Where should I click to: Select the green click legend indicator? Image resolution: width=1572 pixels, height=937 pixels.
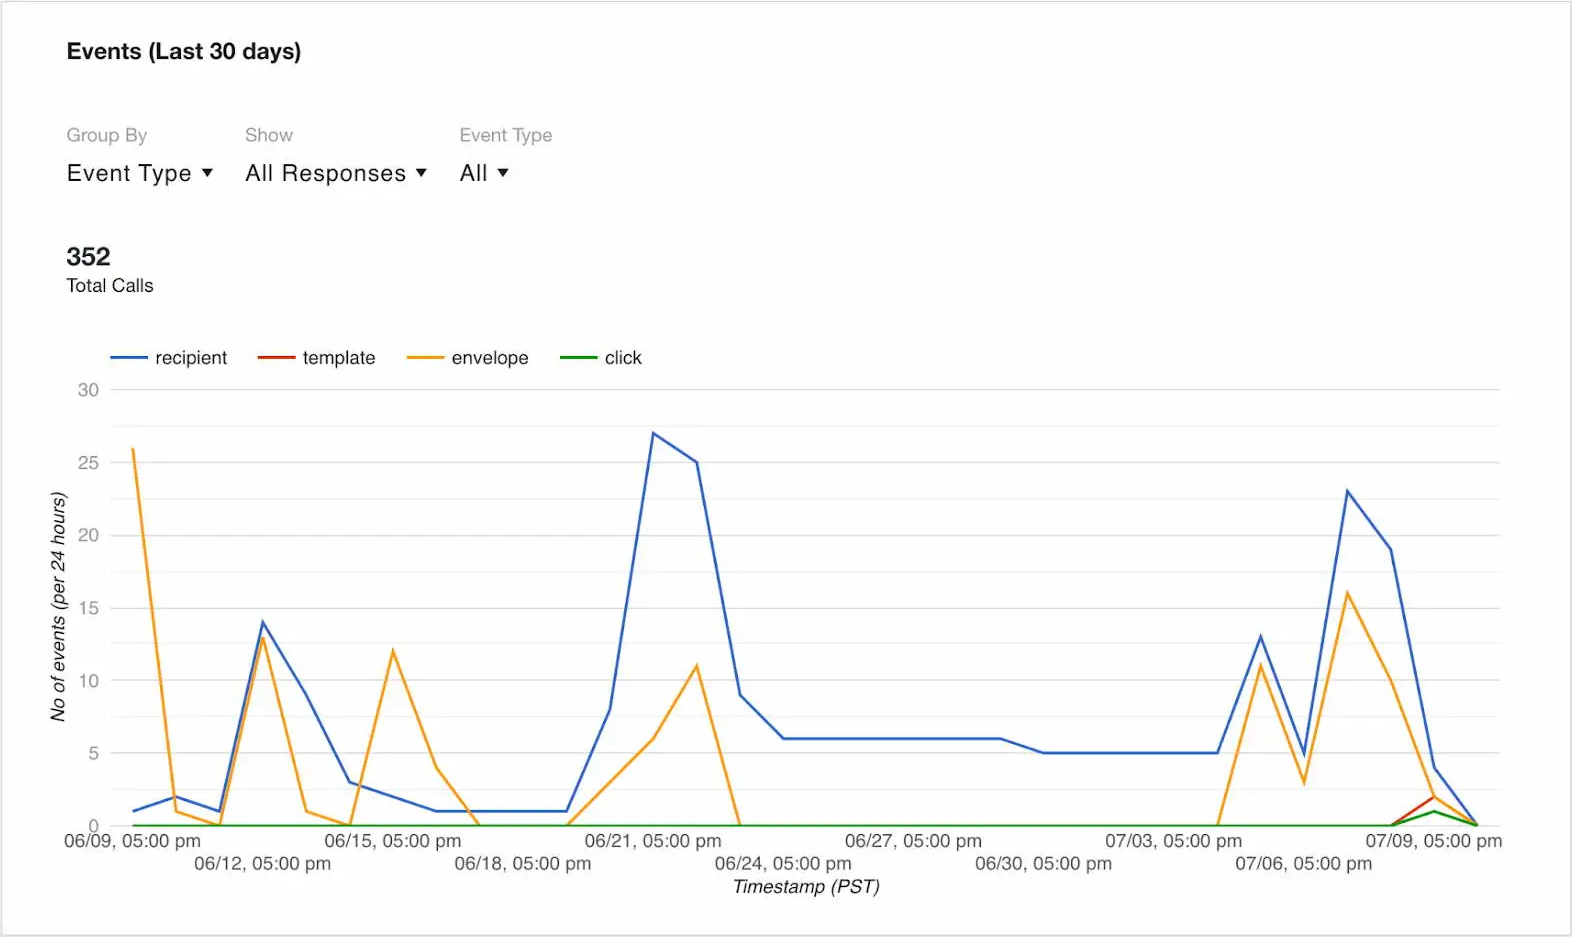tap(577, 357)
